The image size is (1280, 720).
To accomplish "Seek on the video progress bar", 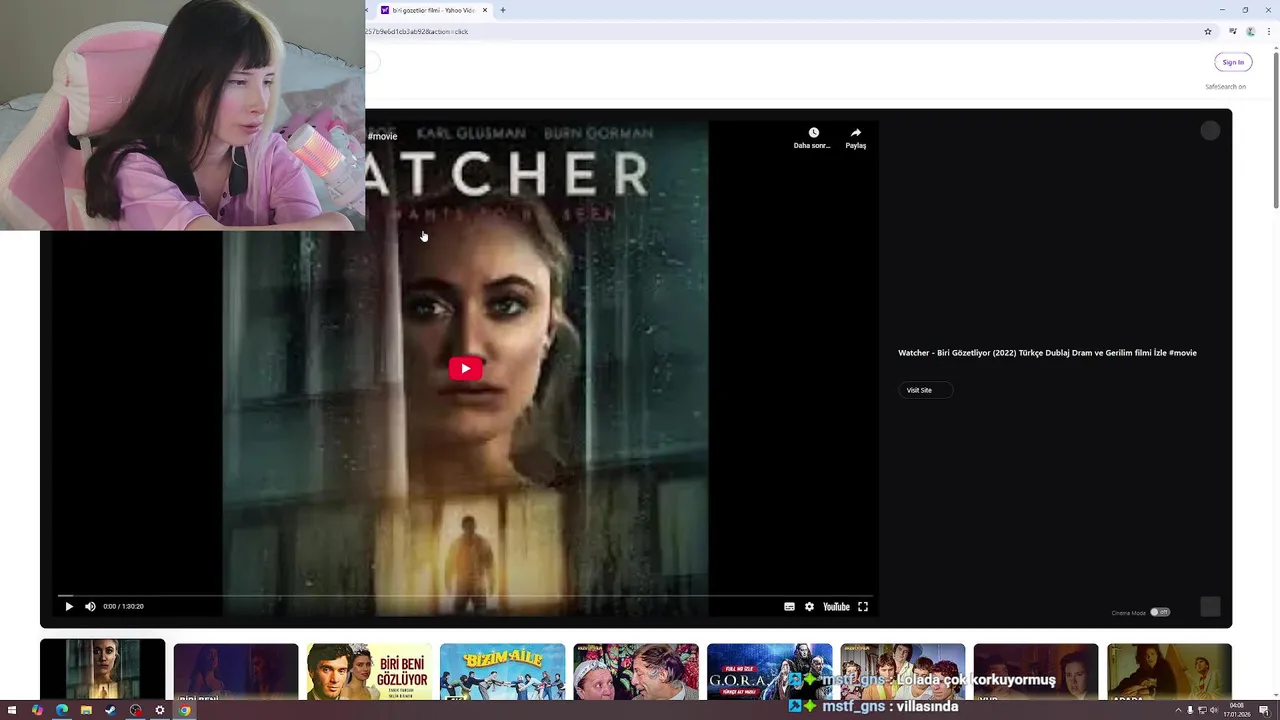I will tap(465, 595).
